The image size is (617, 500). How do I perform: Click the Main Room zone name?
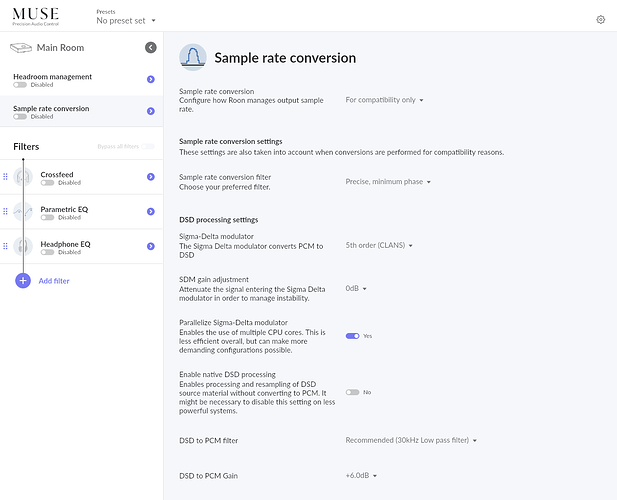pyautogui.click(x=62, y=47)
